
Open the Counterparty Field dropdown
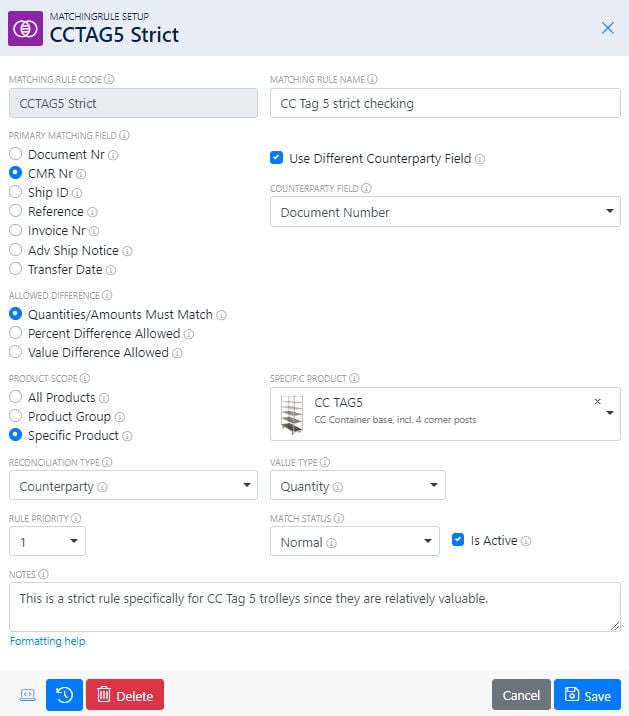(445, 212)
